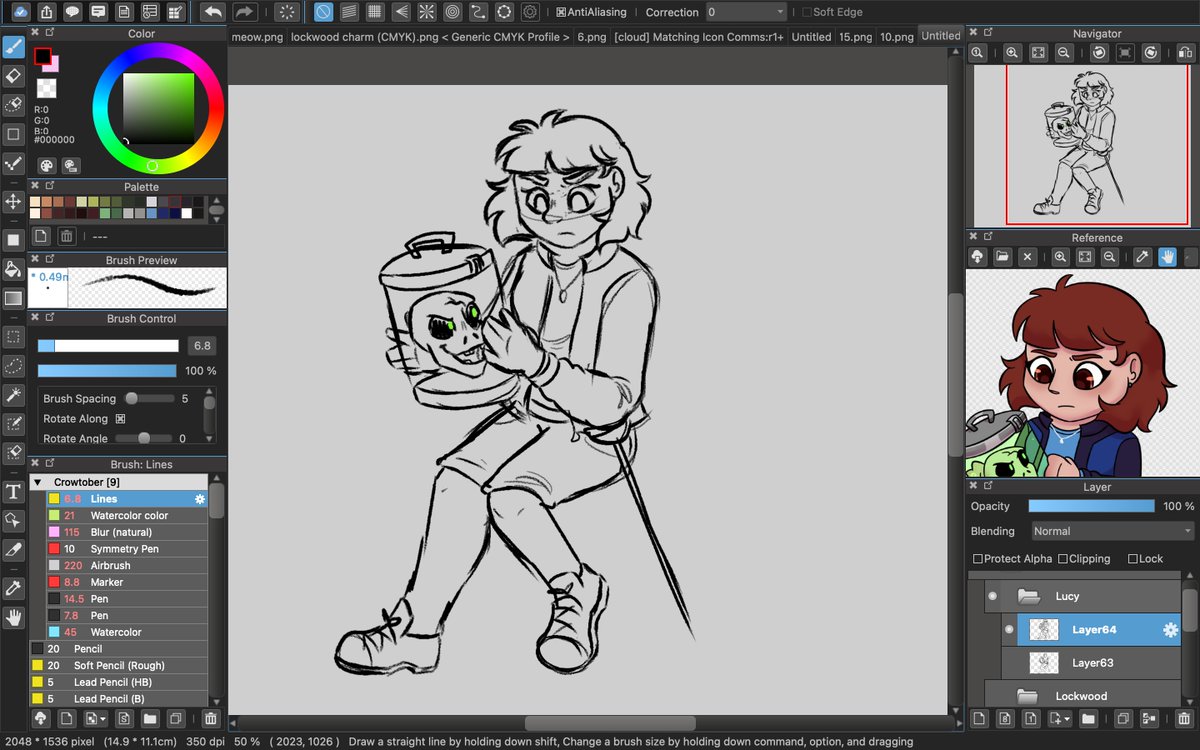Check the layer Lock option
This screenshot has width=1200, height=750.
click(x=1133, y=559)
